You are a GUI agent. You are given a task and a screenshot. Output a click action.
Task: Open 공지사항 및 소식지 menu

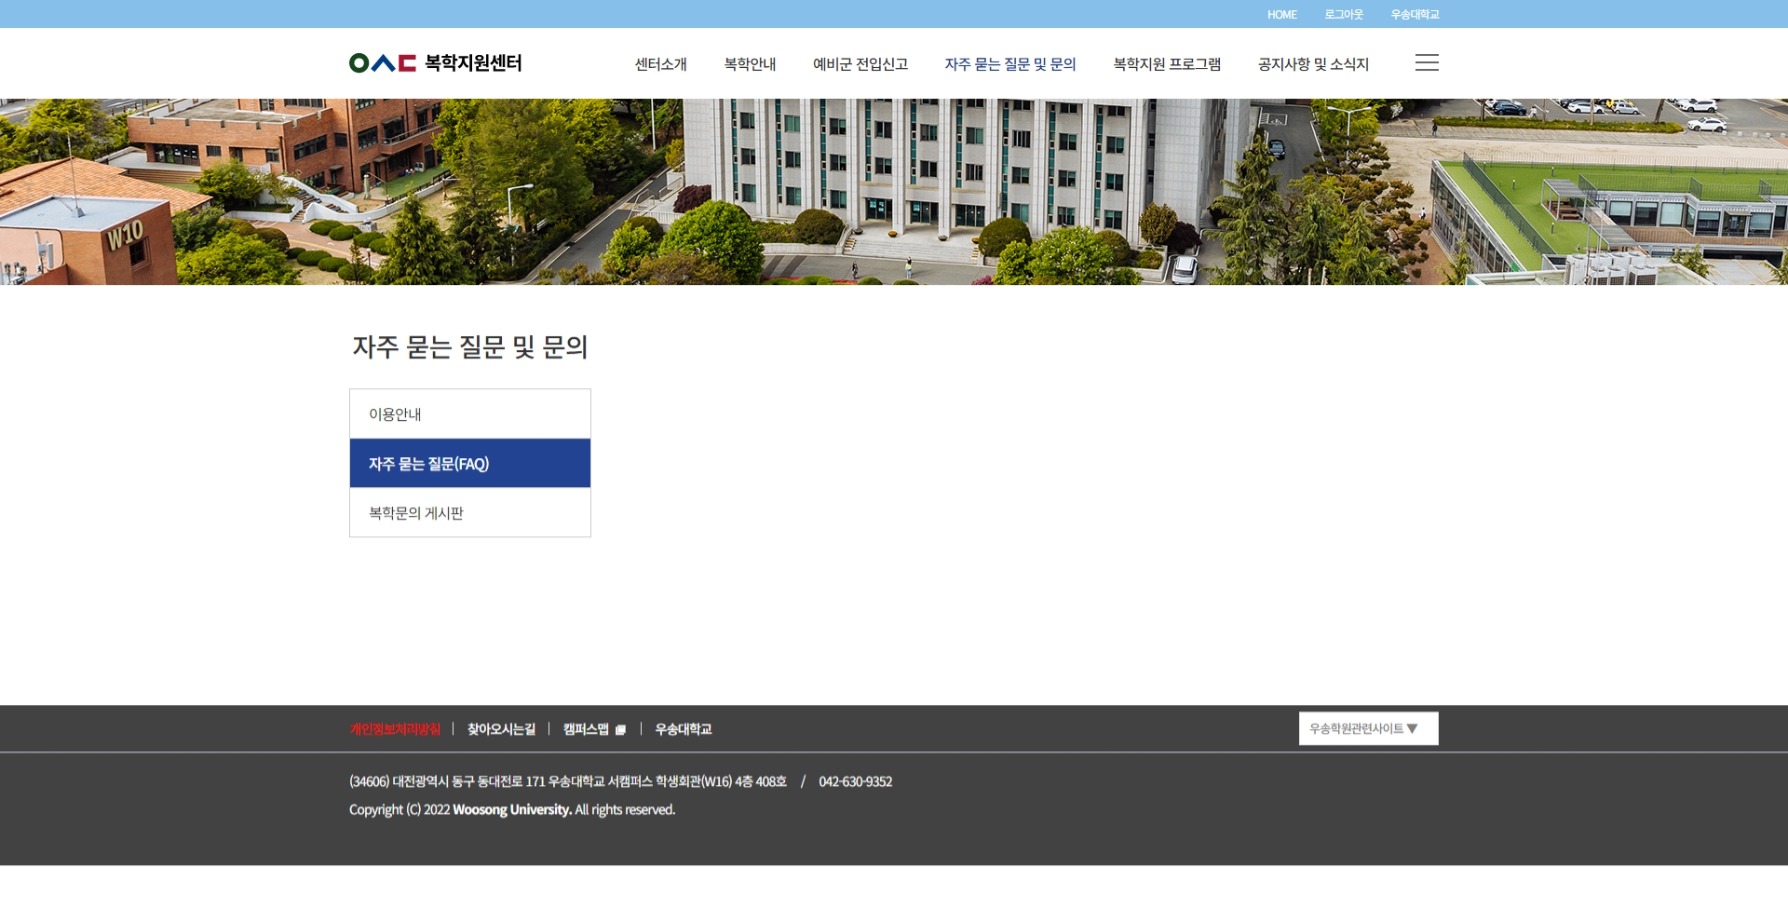(1312, 64)
